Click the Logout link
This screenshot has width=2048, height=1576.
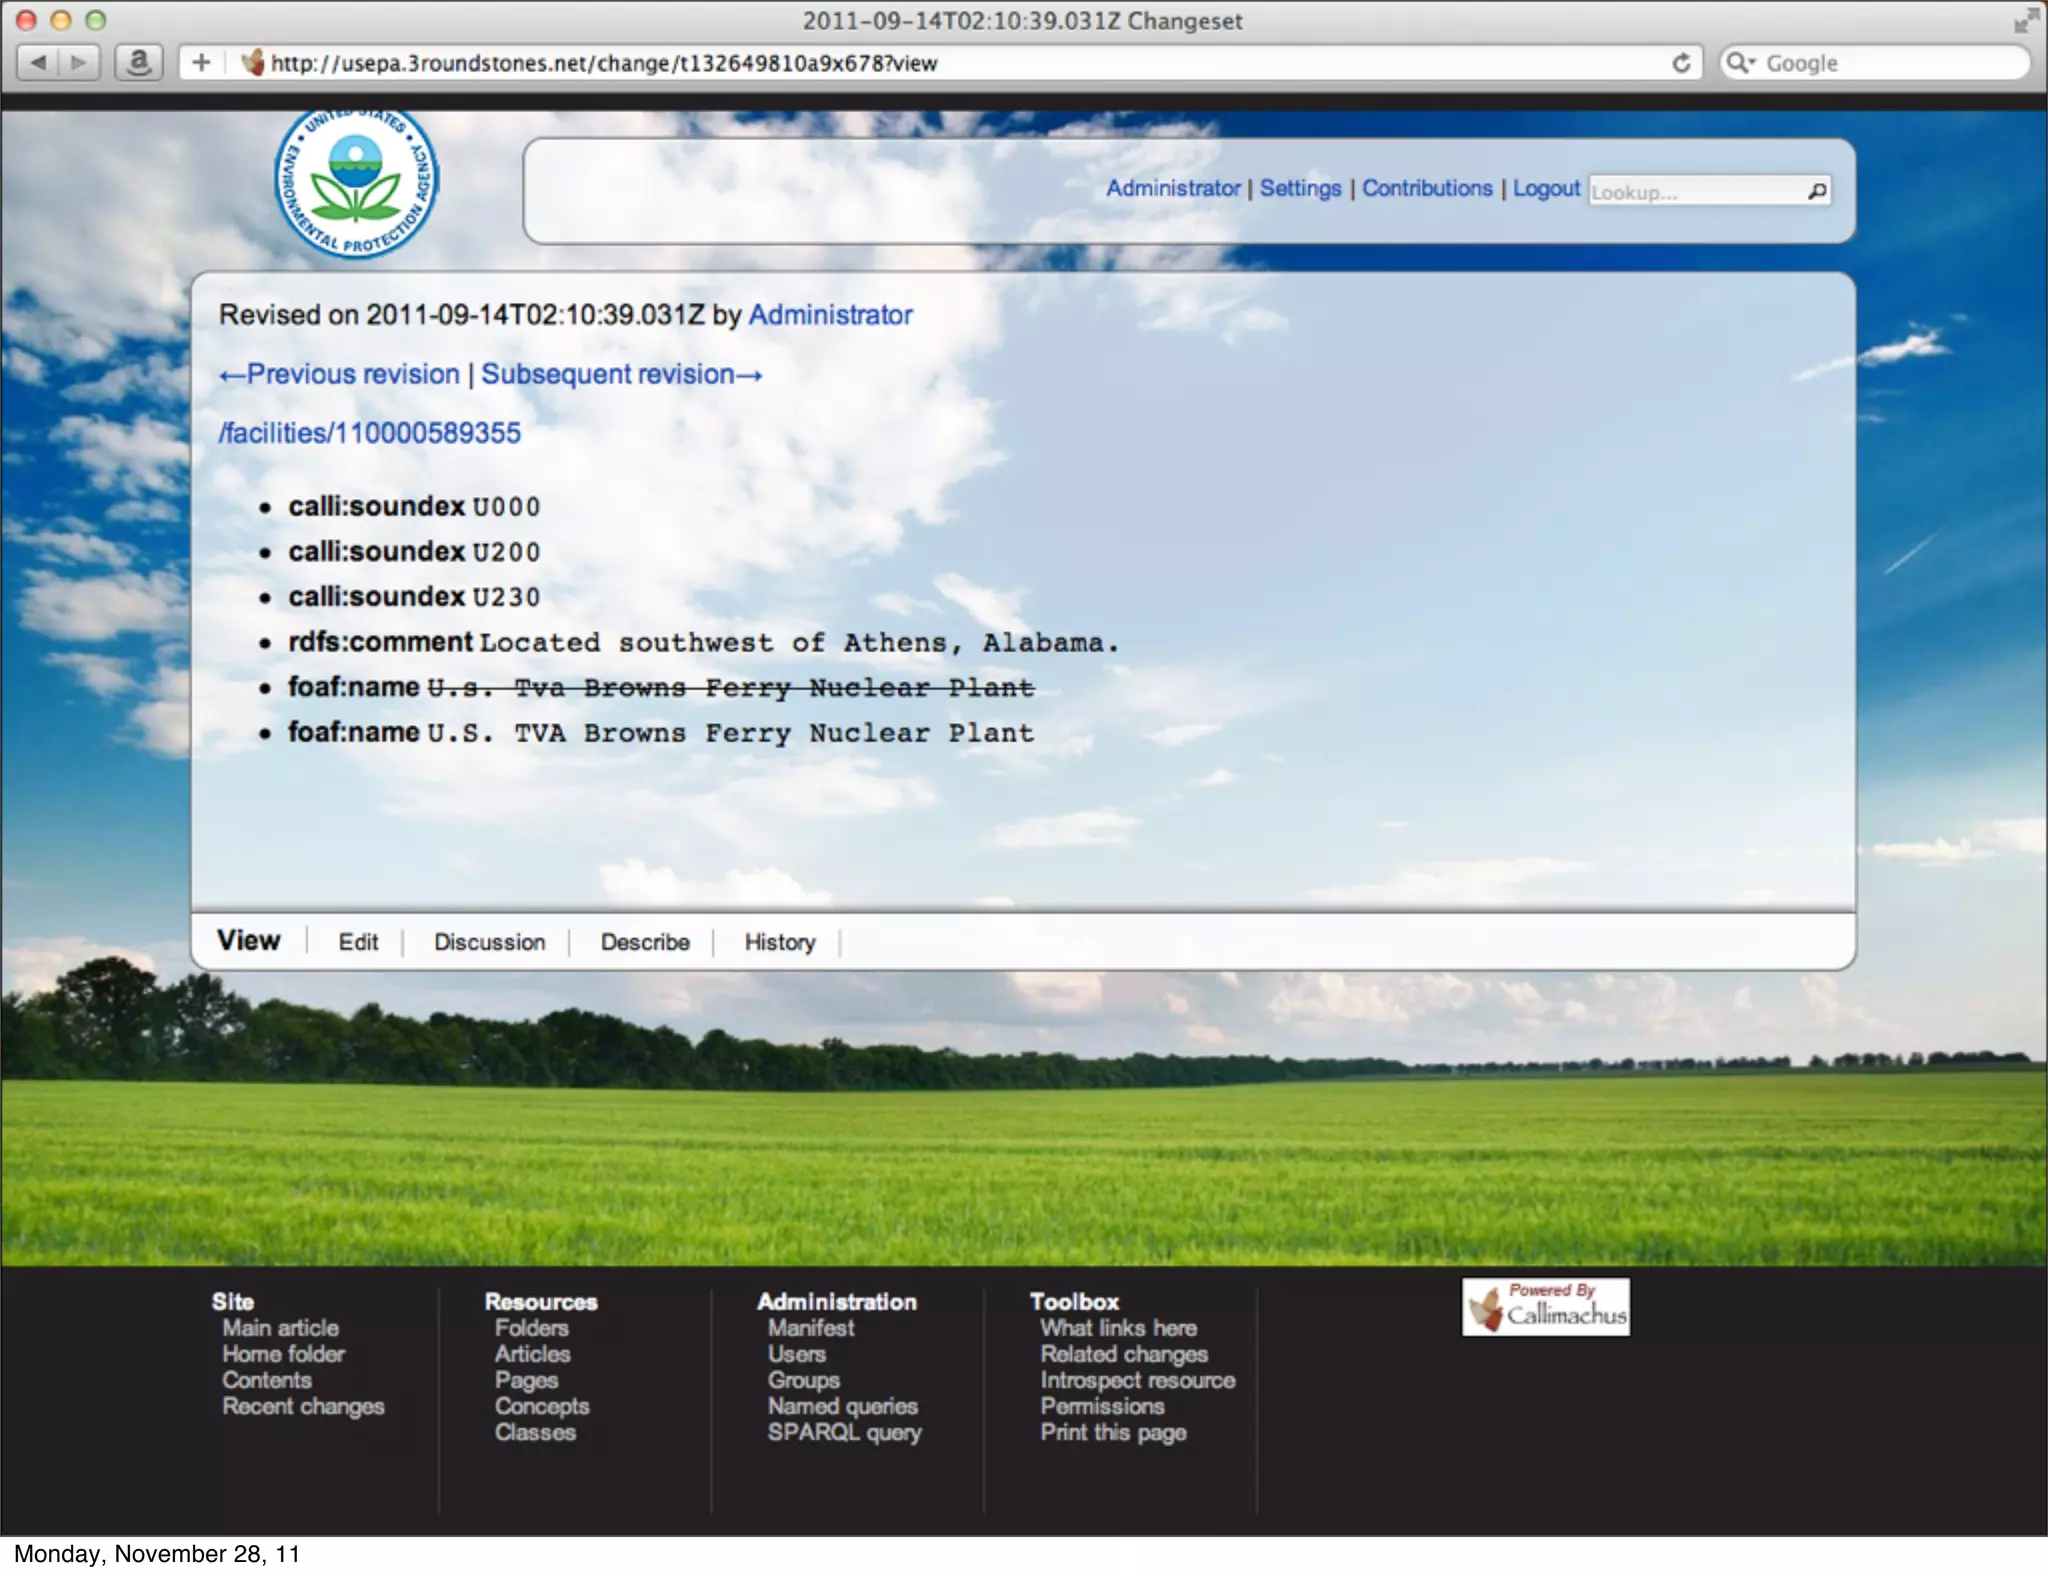coord(1546,188)
